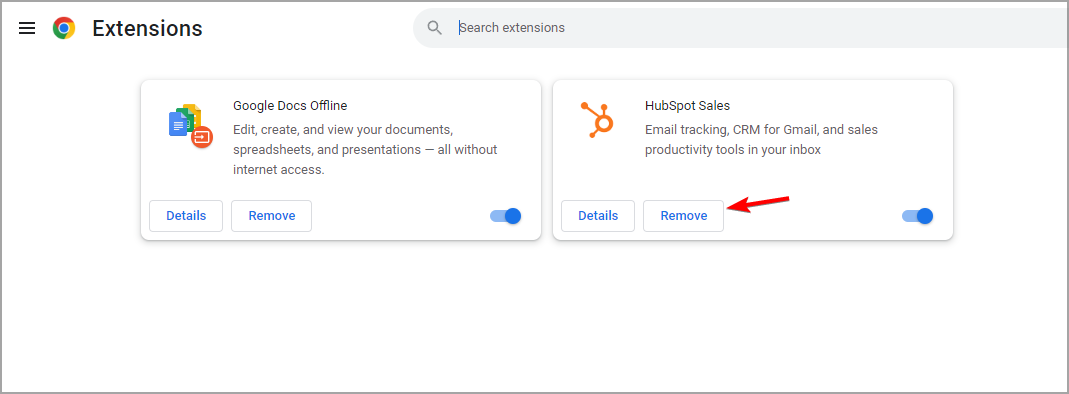Viewport: 1069px width, 394px height.
Task: Remove the Google Docs Offline extension
Action: [271, 215]
